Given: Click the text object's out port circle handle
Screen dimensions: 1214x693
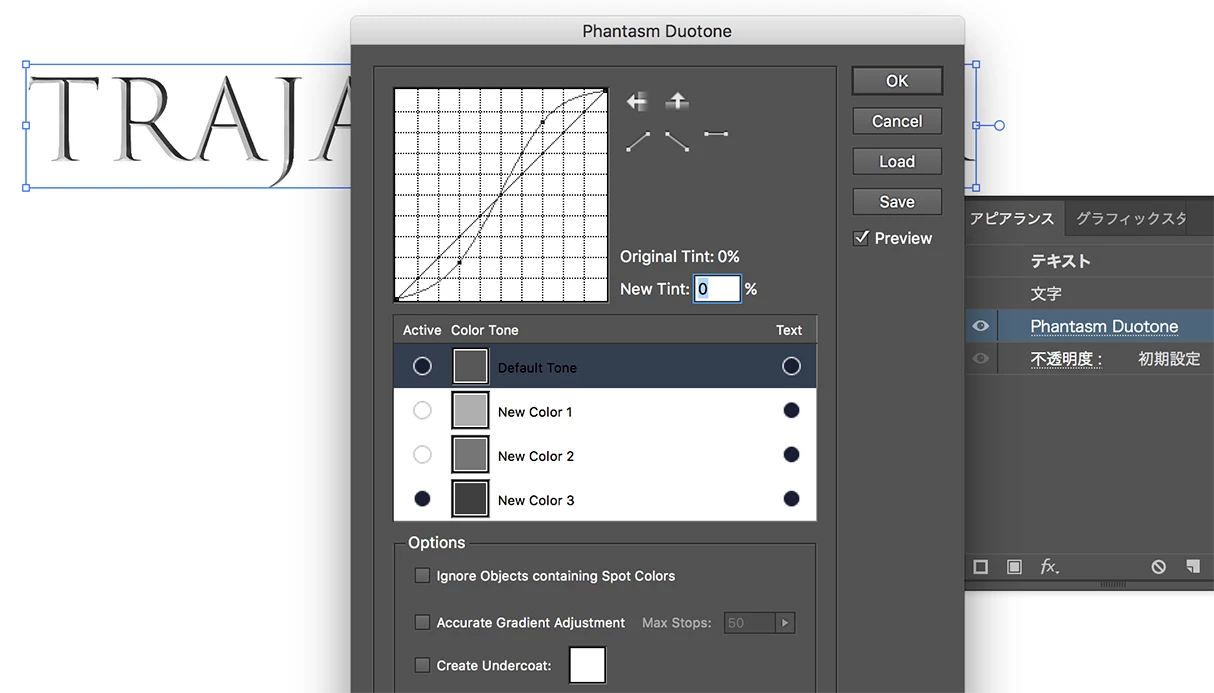Looking at the screenshot, I should [x=999, y=126].
